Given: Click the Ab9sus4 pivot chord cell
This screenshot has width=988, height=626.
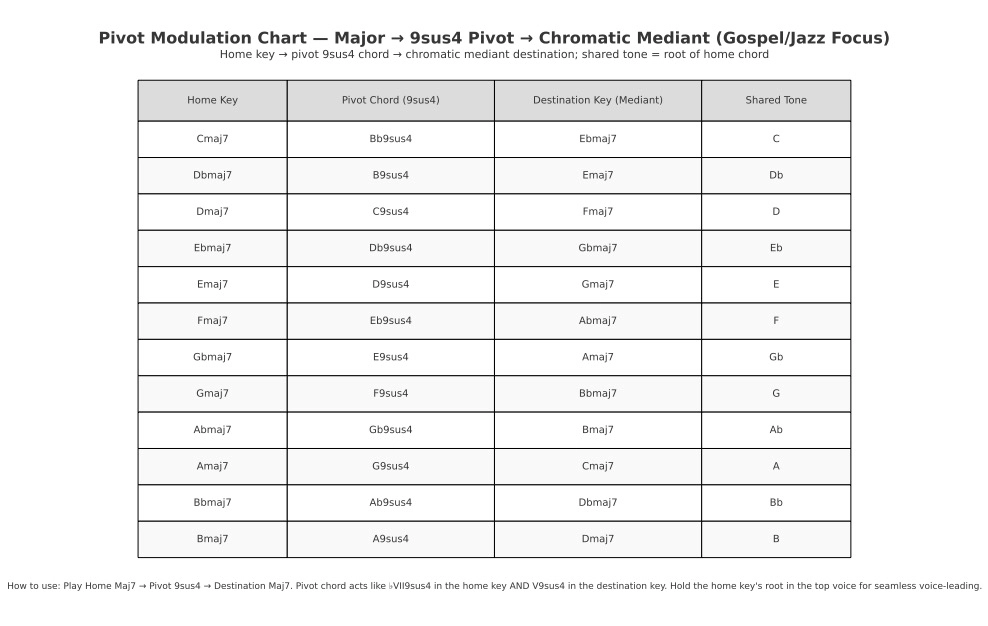Looking at the screenshot, I should (x=390, y=502).
